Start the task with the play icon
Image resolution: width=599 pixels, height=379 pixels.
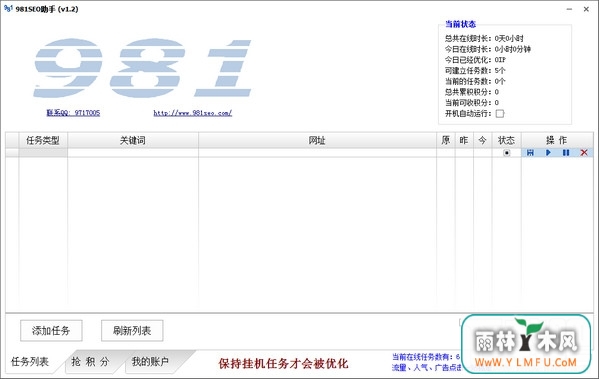click(x=548, y=153)
